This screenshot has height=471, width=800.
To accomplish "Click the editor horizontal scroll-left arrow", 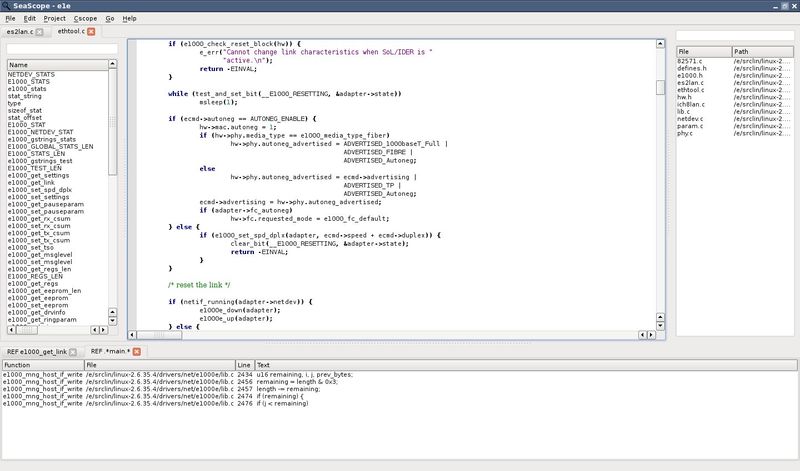I will click(132, 335).
